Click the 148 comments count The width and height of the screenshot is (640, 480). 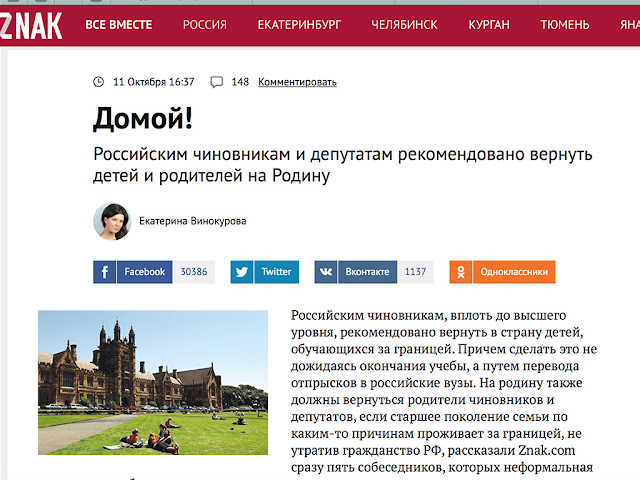240,82
